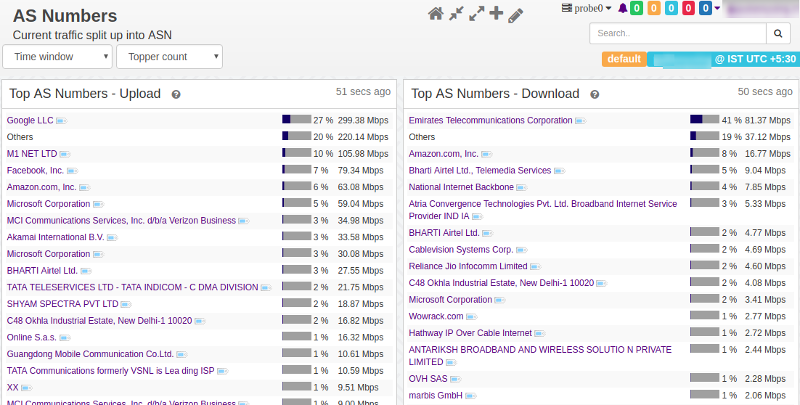Click the key icon beside Google LLC

point(61,120)
